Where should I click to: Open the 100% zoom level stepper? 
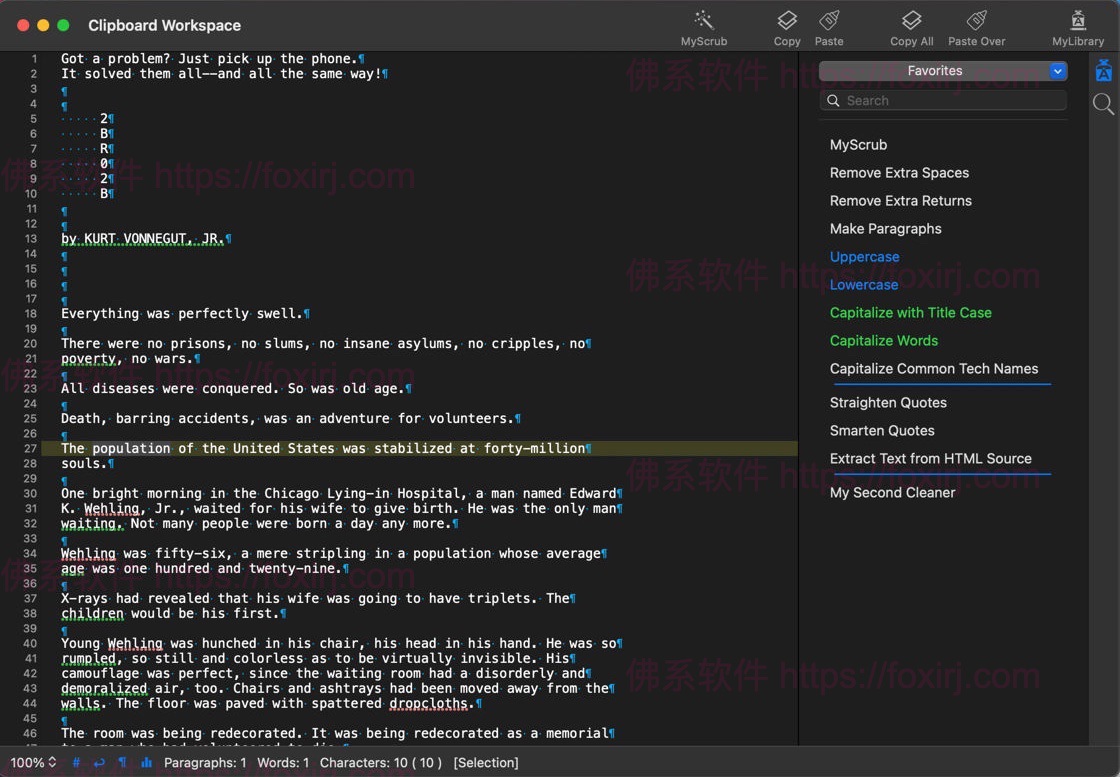pyautogui.click(x=34, y=763)
